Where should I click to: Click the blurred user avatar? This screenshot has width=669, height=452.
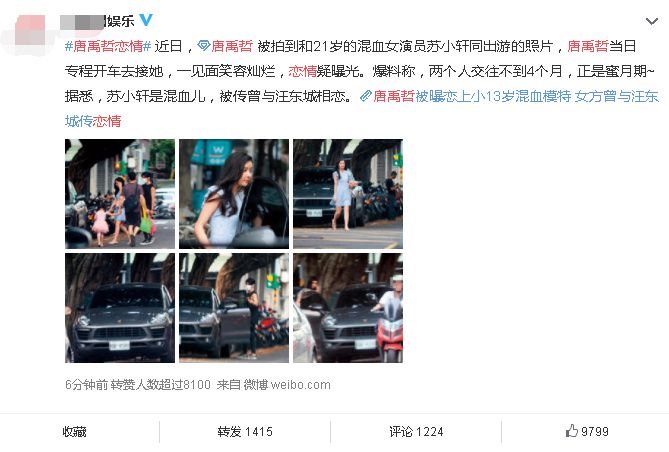[30, 31]
